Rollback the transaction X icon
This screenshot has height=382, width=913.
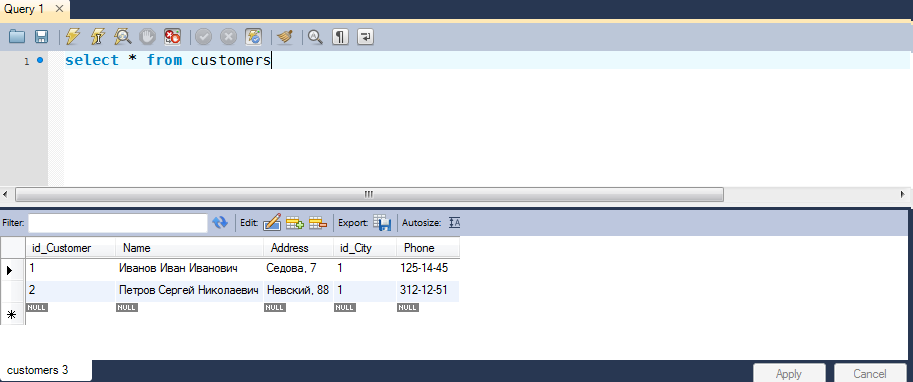pyautogui.click(x=228, y=37)
